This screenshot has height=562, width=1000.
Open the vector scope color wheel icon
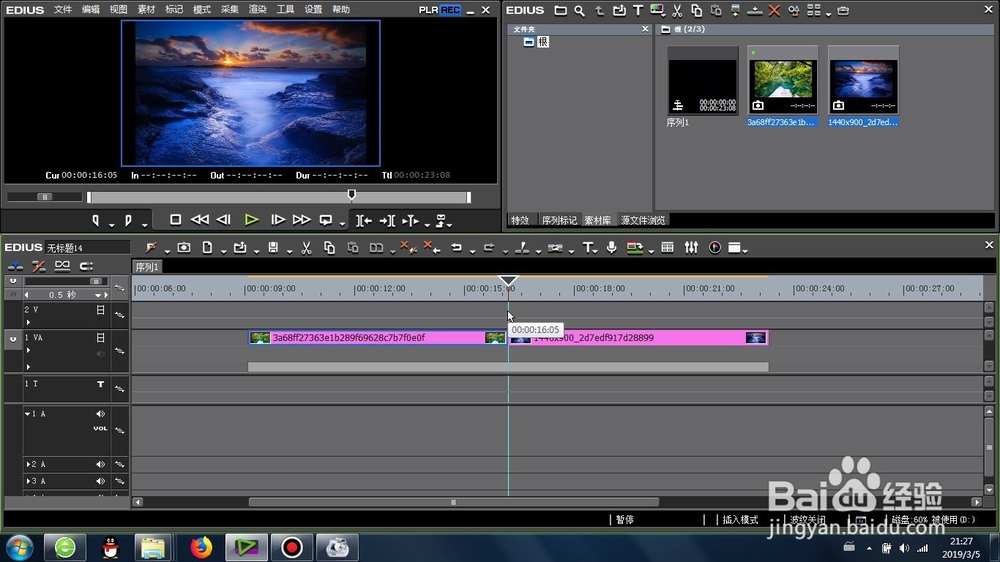pyautogui.click(x=715, y=248)
